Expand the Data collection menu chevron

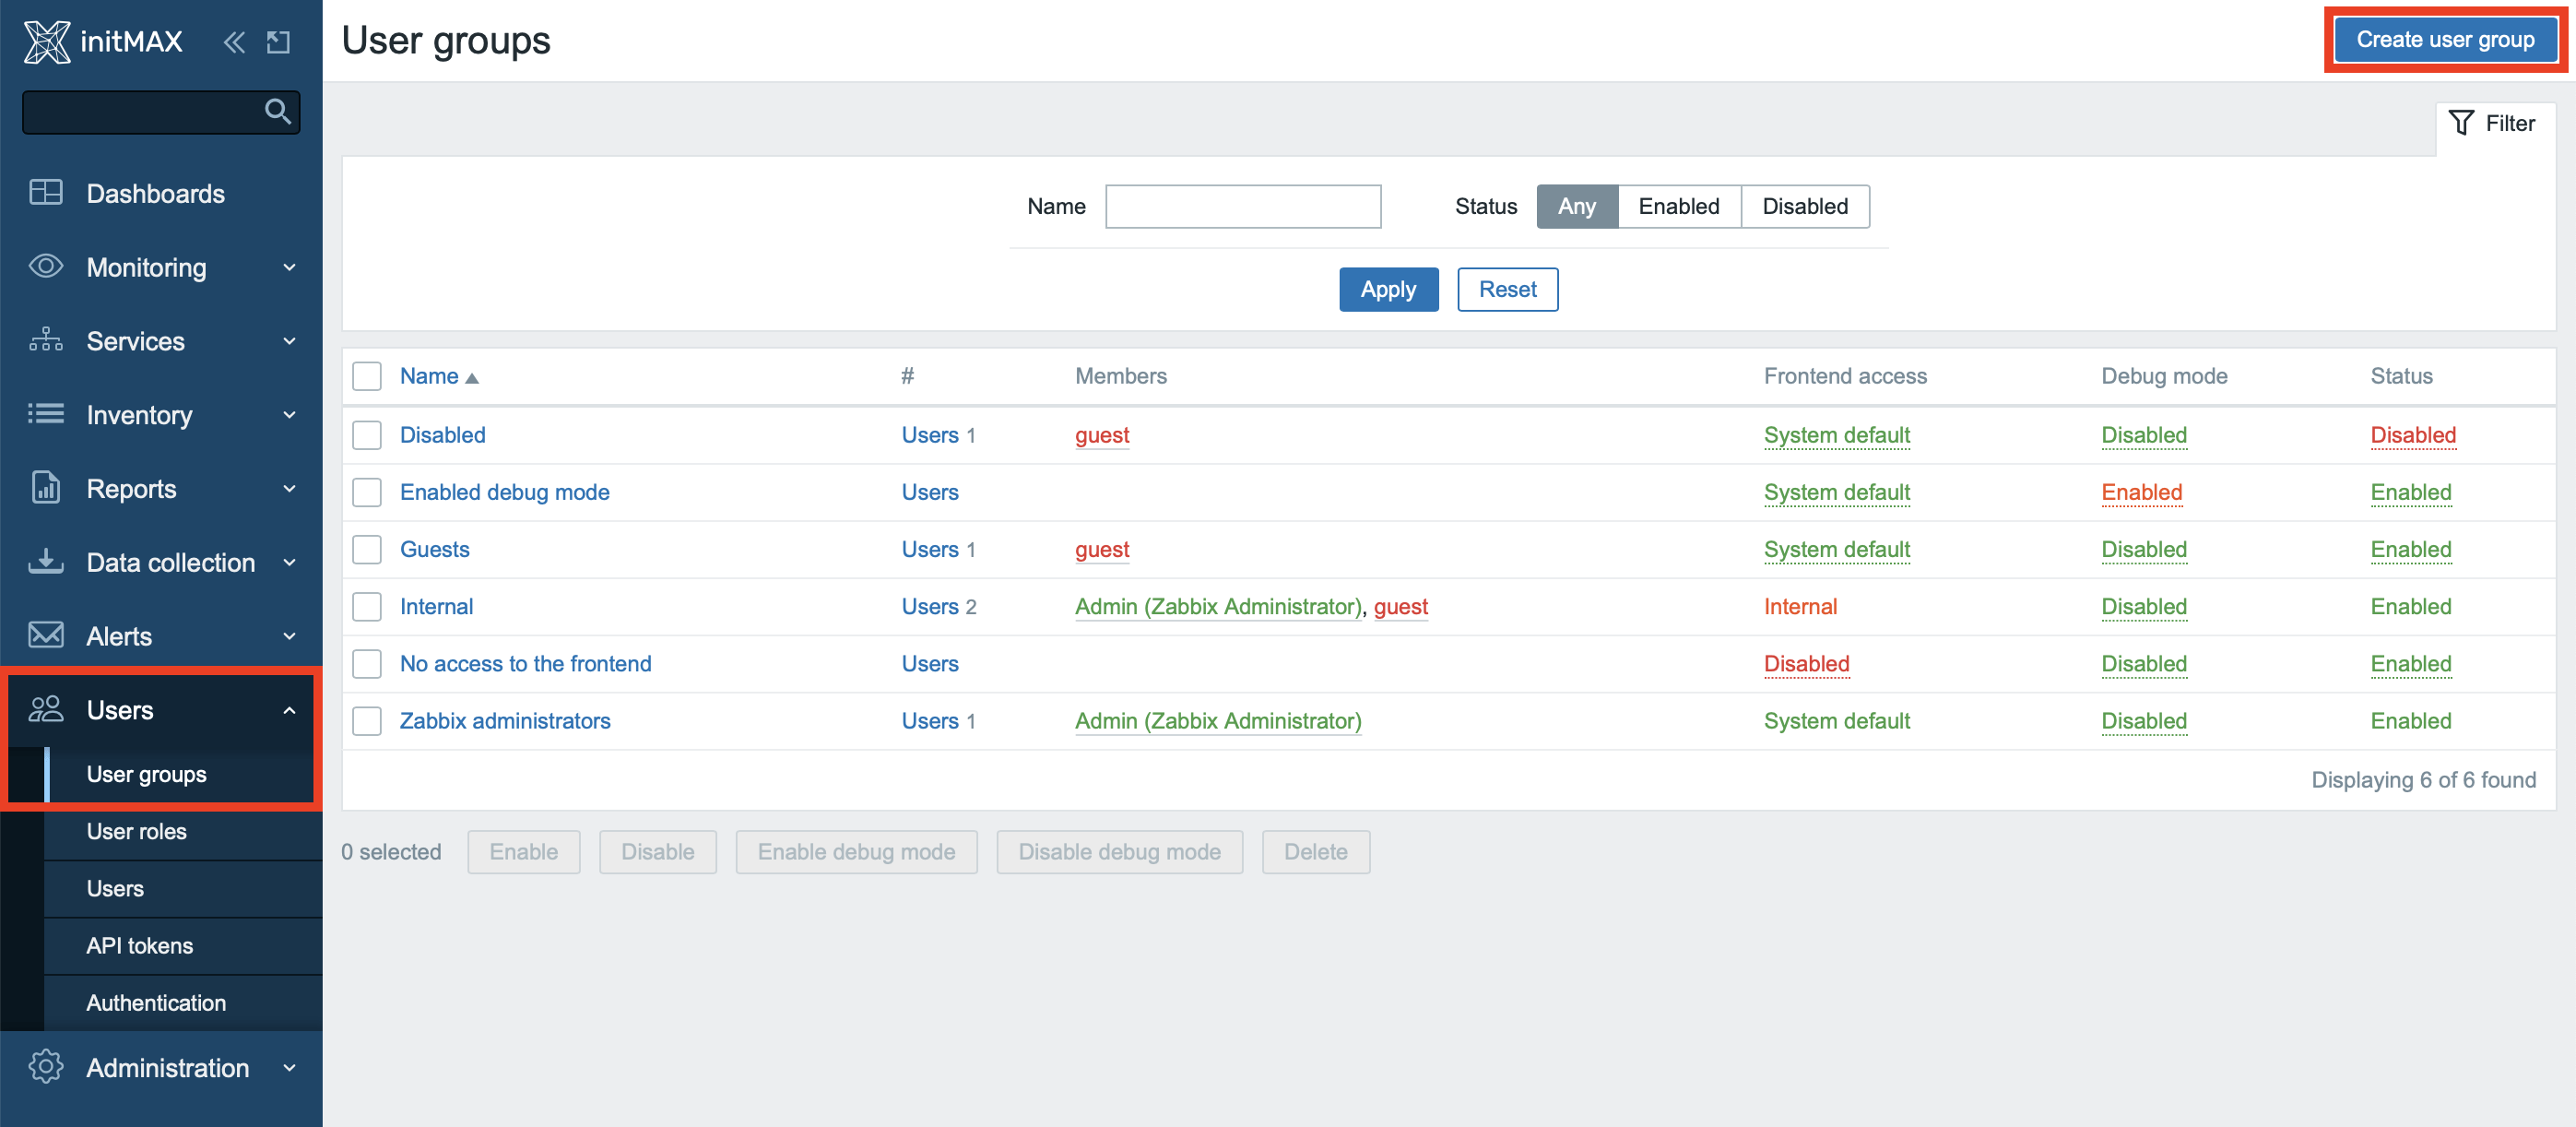[289, 562]
